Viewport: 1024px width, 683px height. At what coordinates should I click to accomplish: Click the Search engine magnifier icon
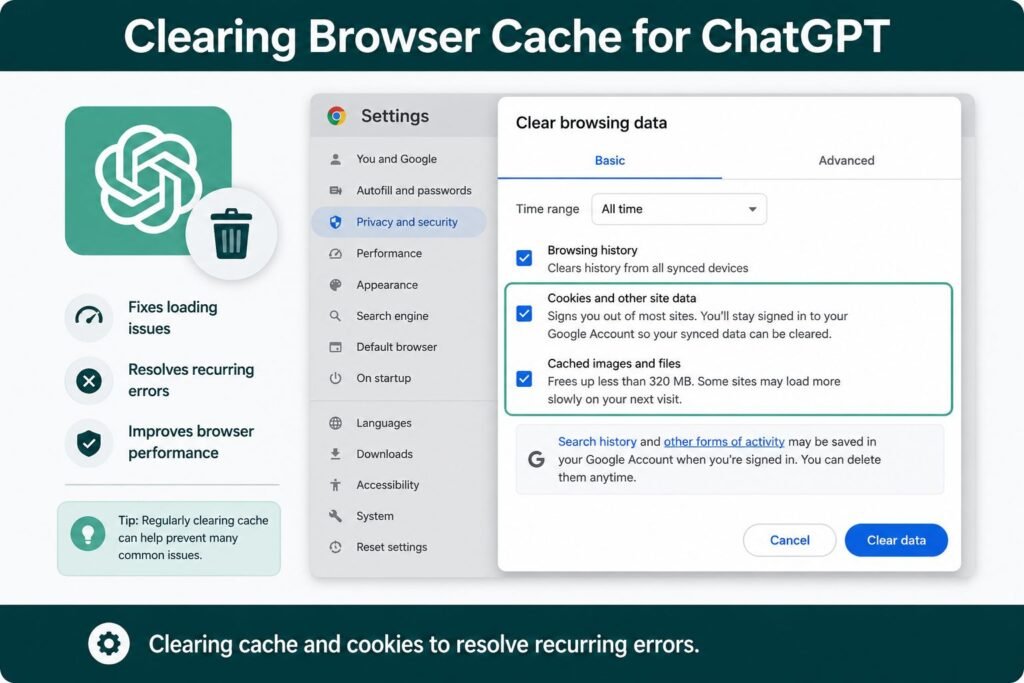coord(336,316)
